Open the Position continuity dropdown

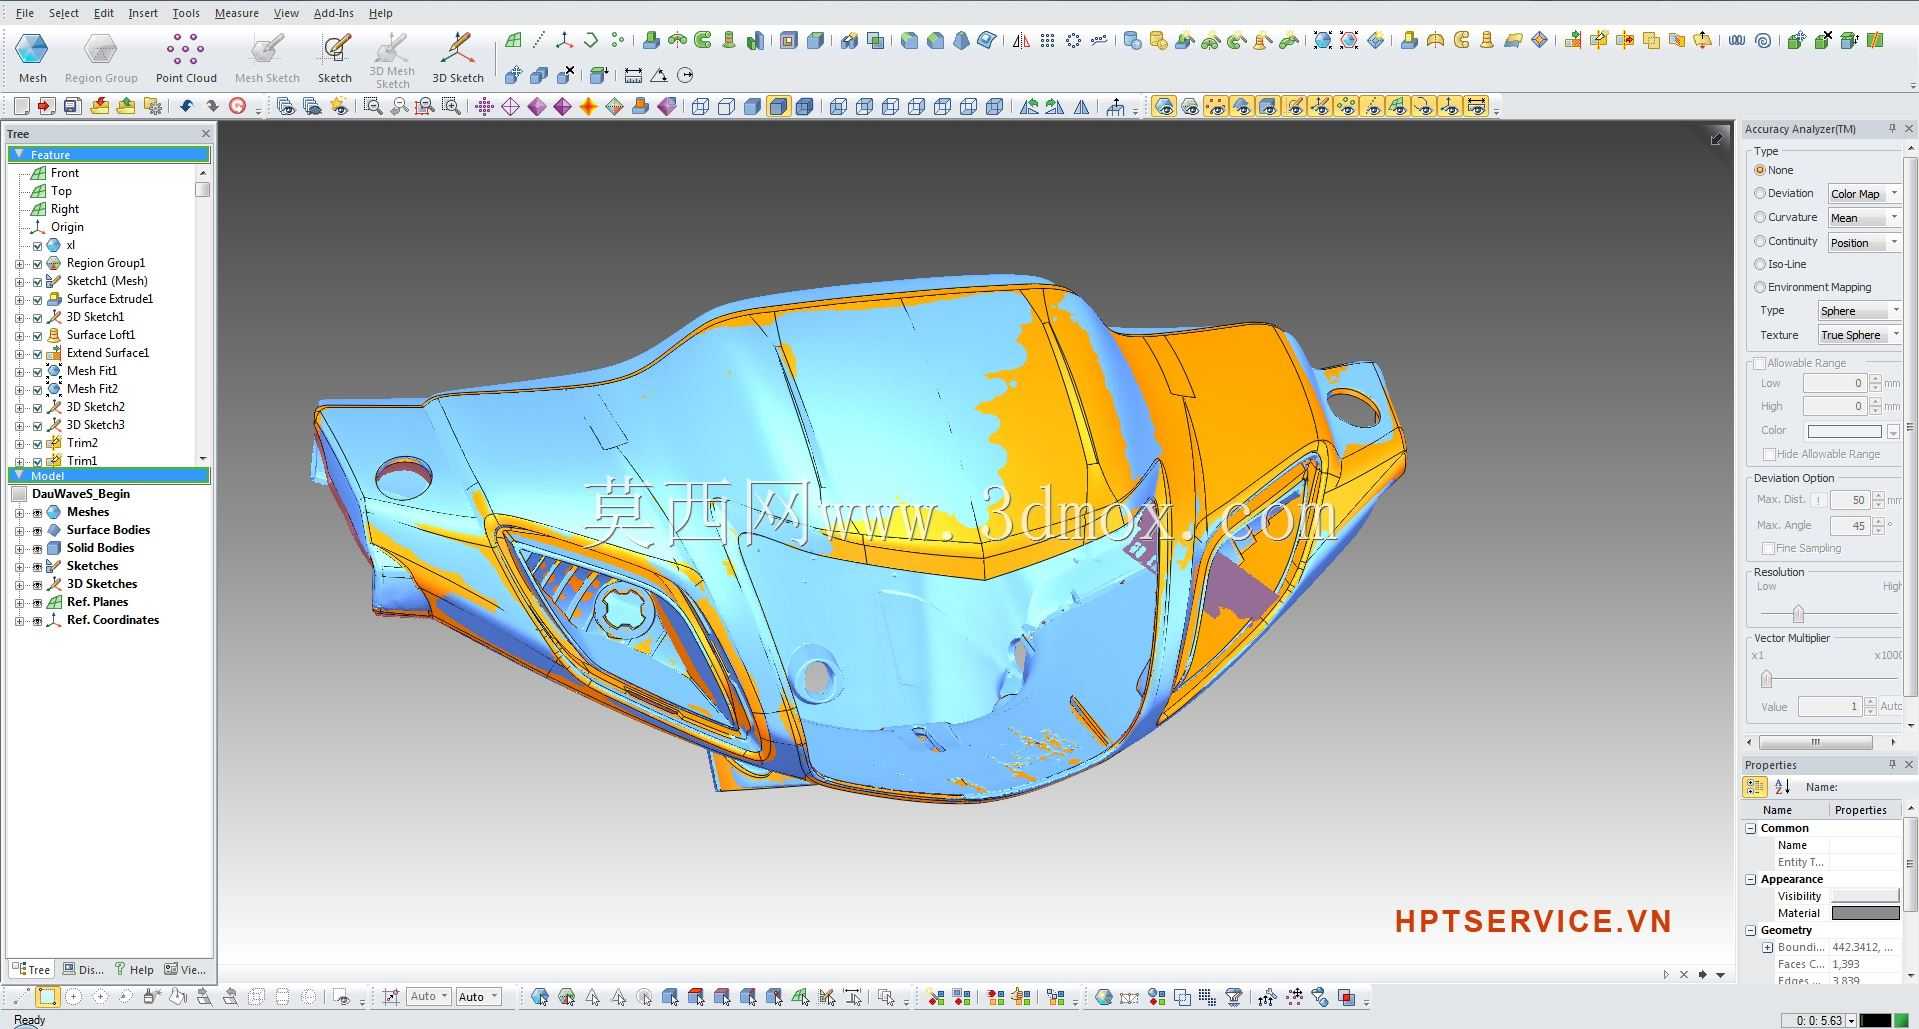pyautogui.click(x=1863, y=243)
